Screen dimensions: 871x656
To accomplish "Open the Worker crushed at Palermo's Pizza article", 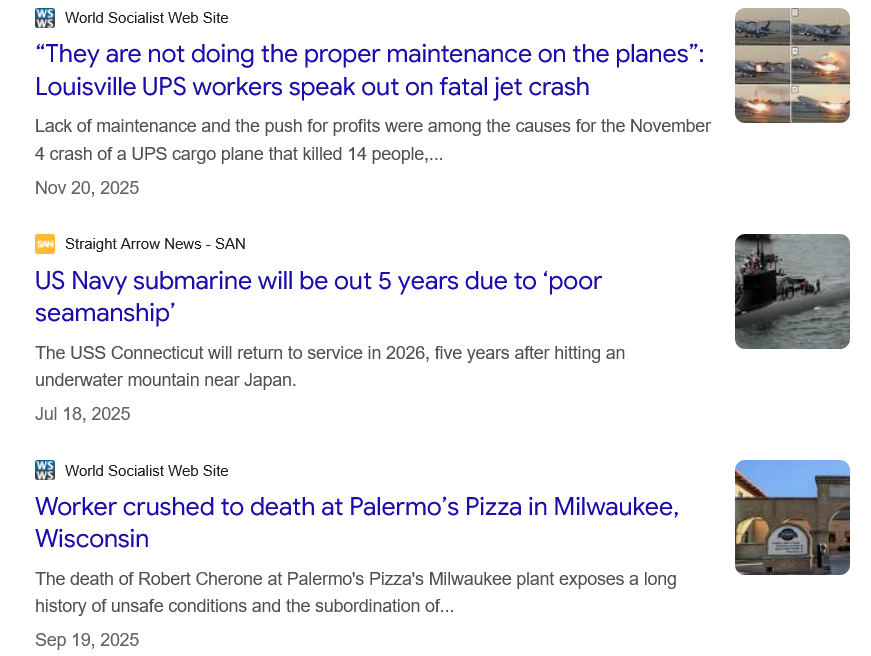I will click(356, 522).
